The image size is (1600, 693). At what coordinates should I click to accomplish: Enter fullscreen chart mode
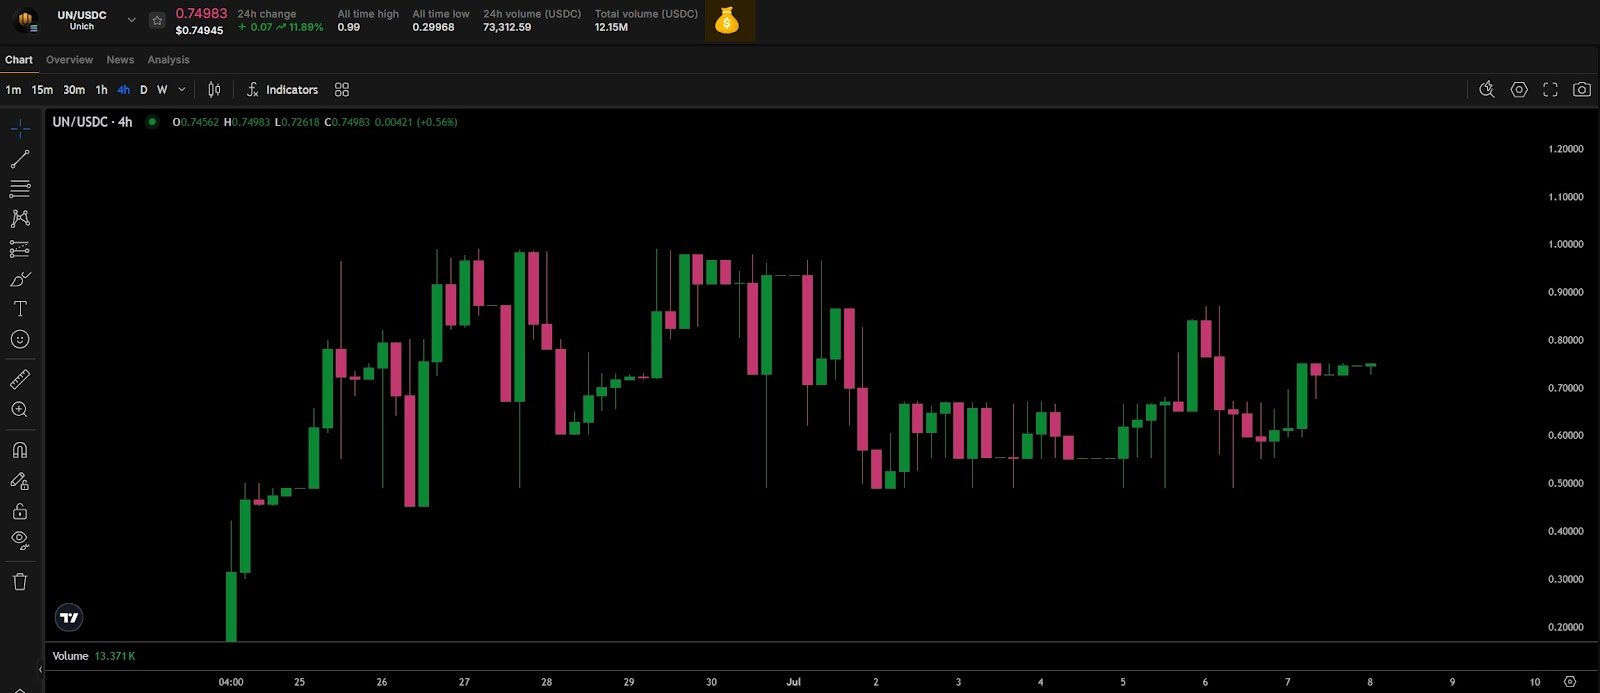click(x=1550, y=90)
